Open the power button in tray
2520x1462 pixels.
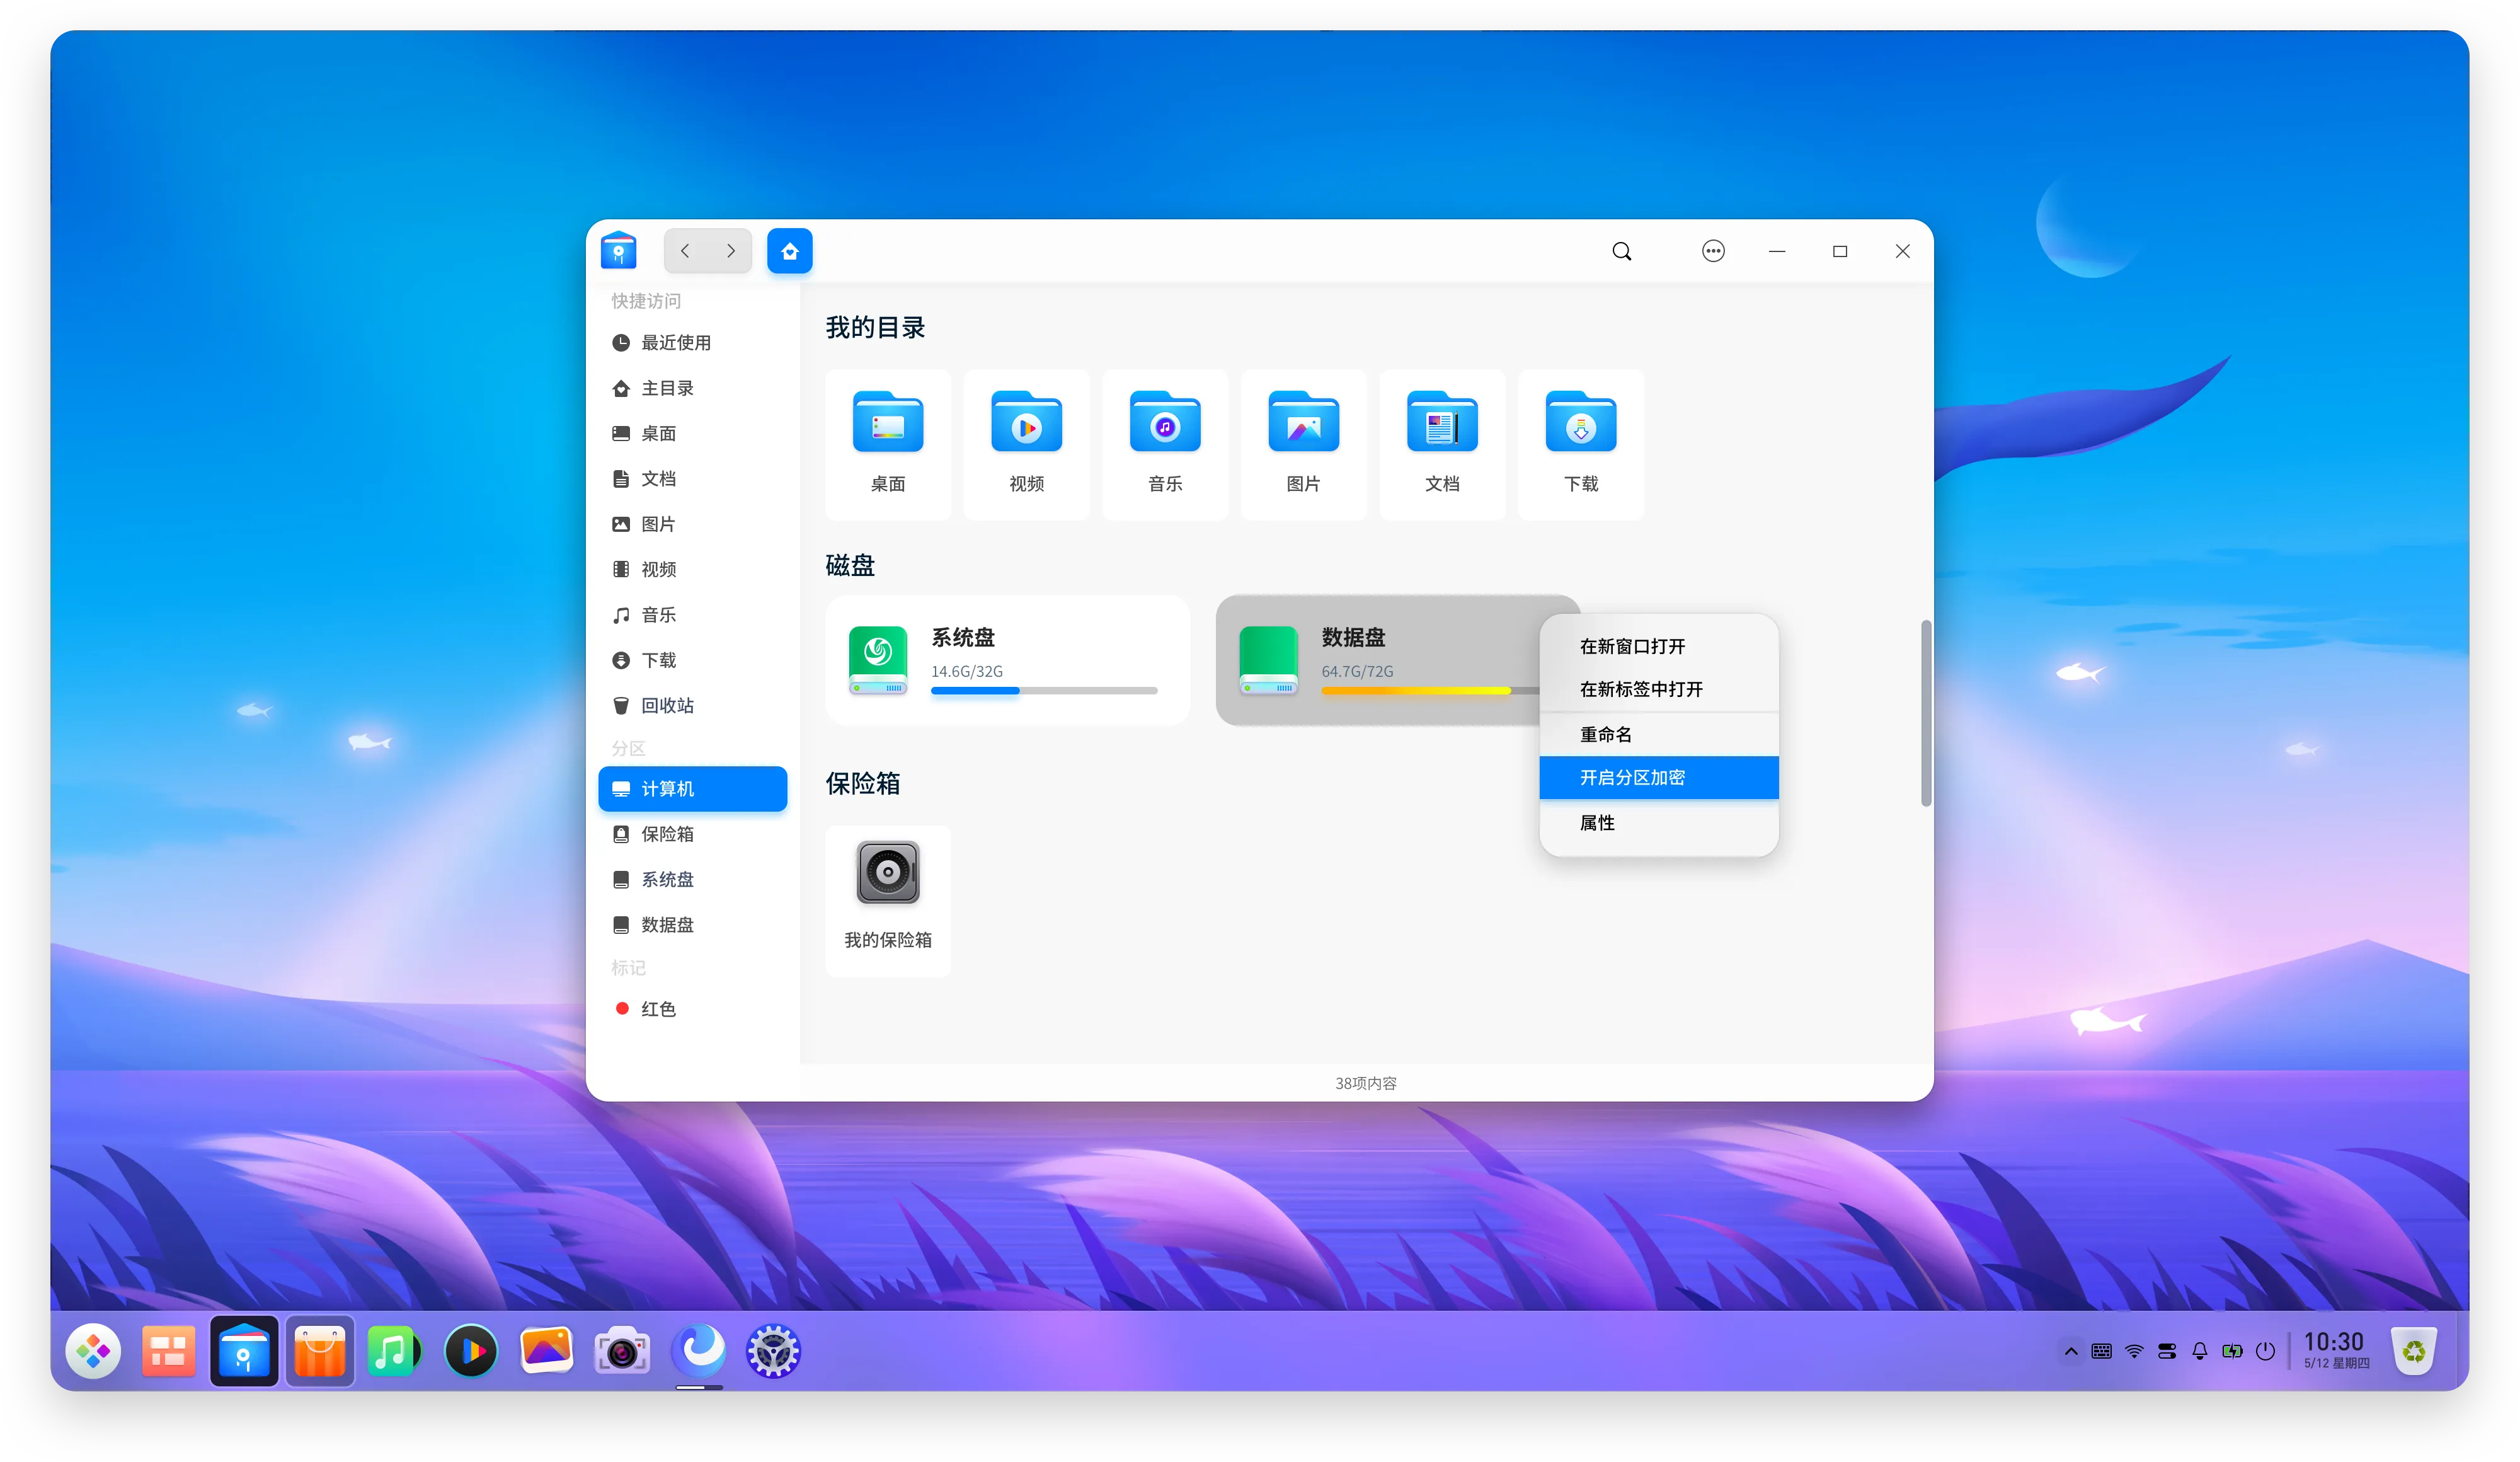coord(2265,1351)
